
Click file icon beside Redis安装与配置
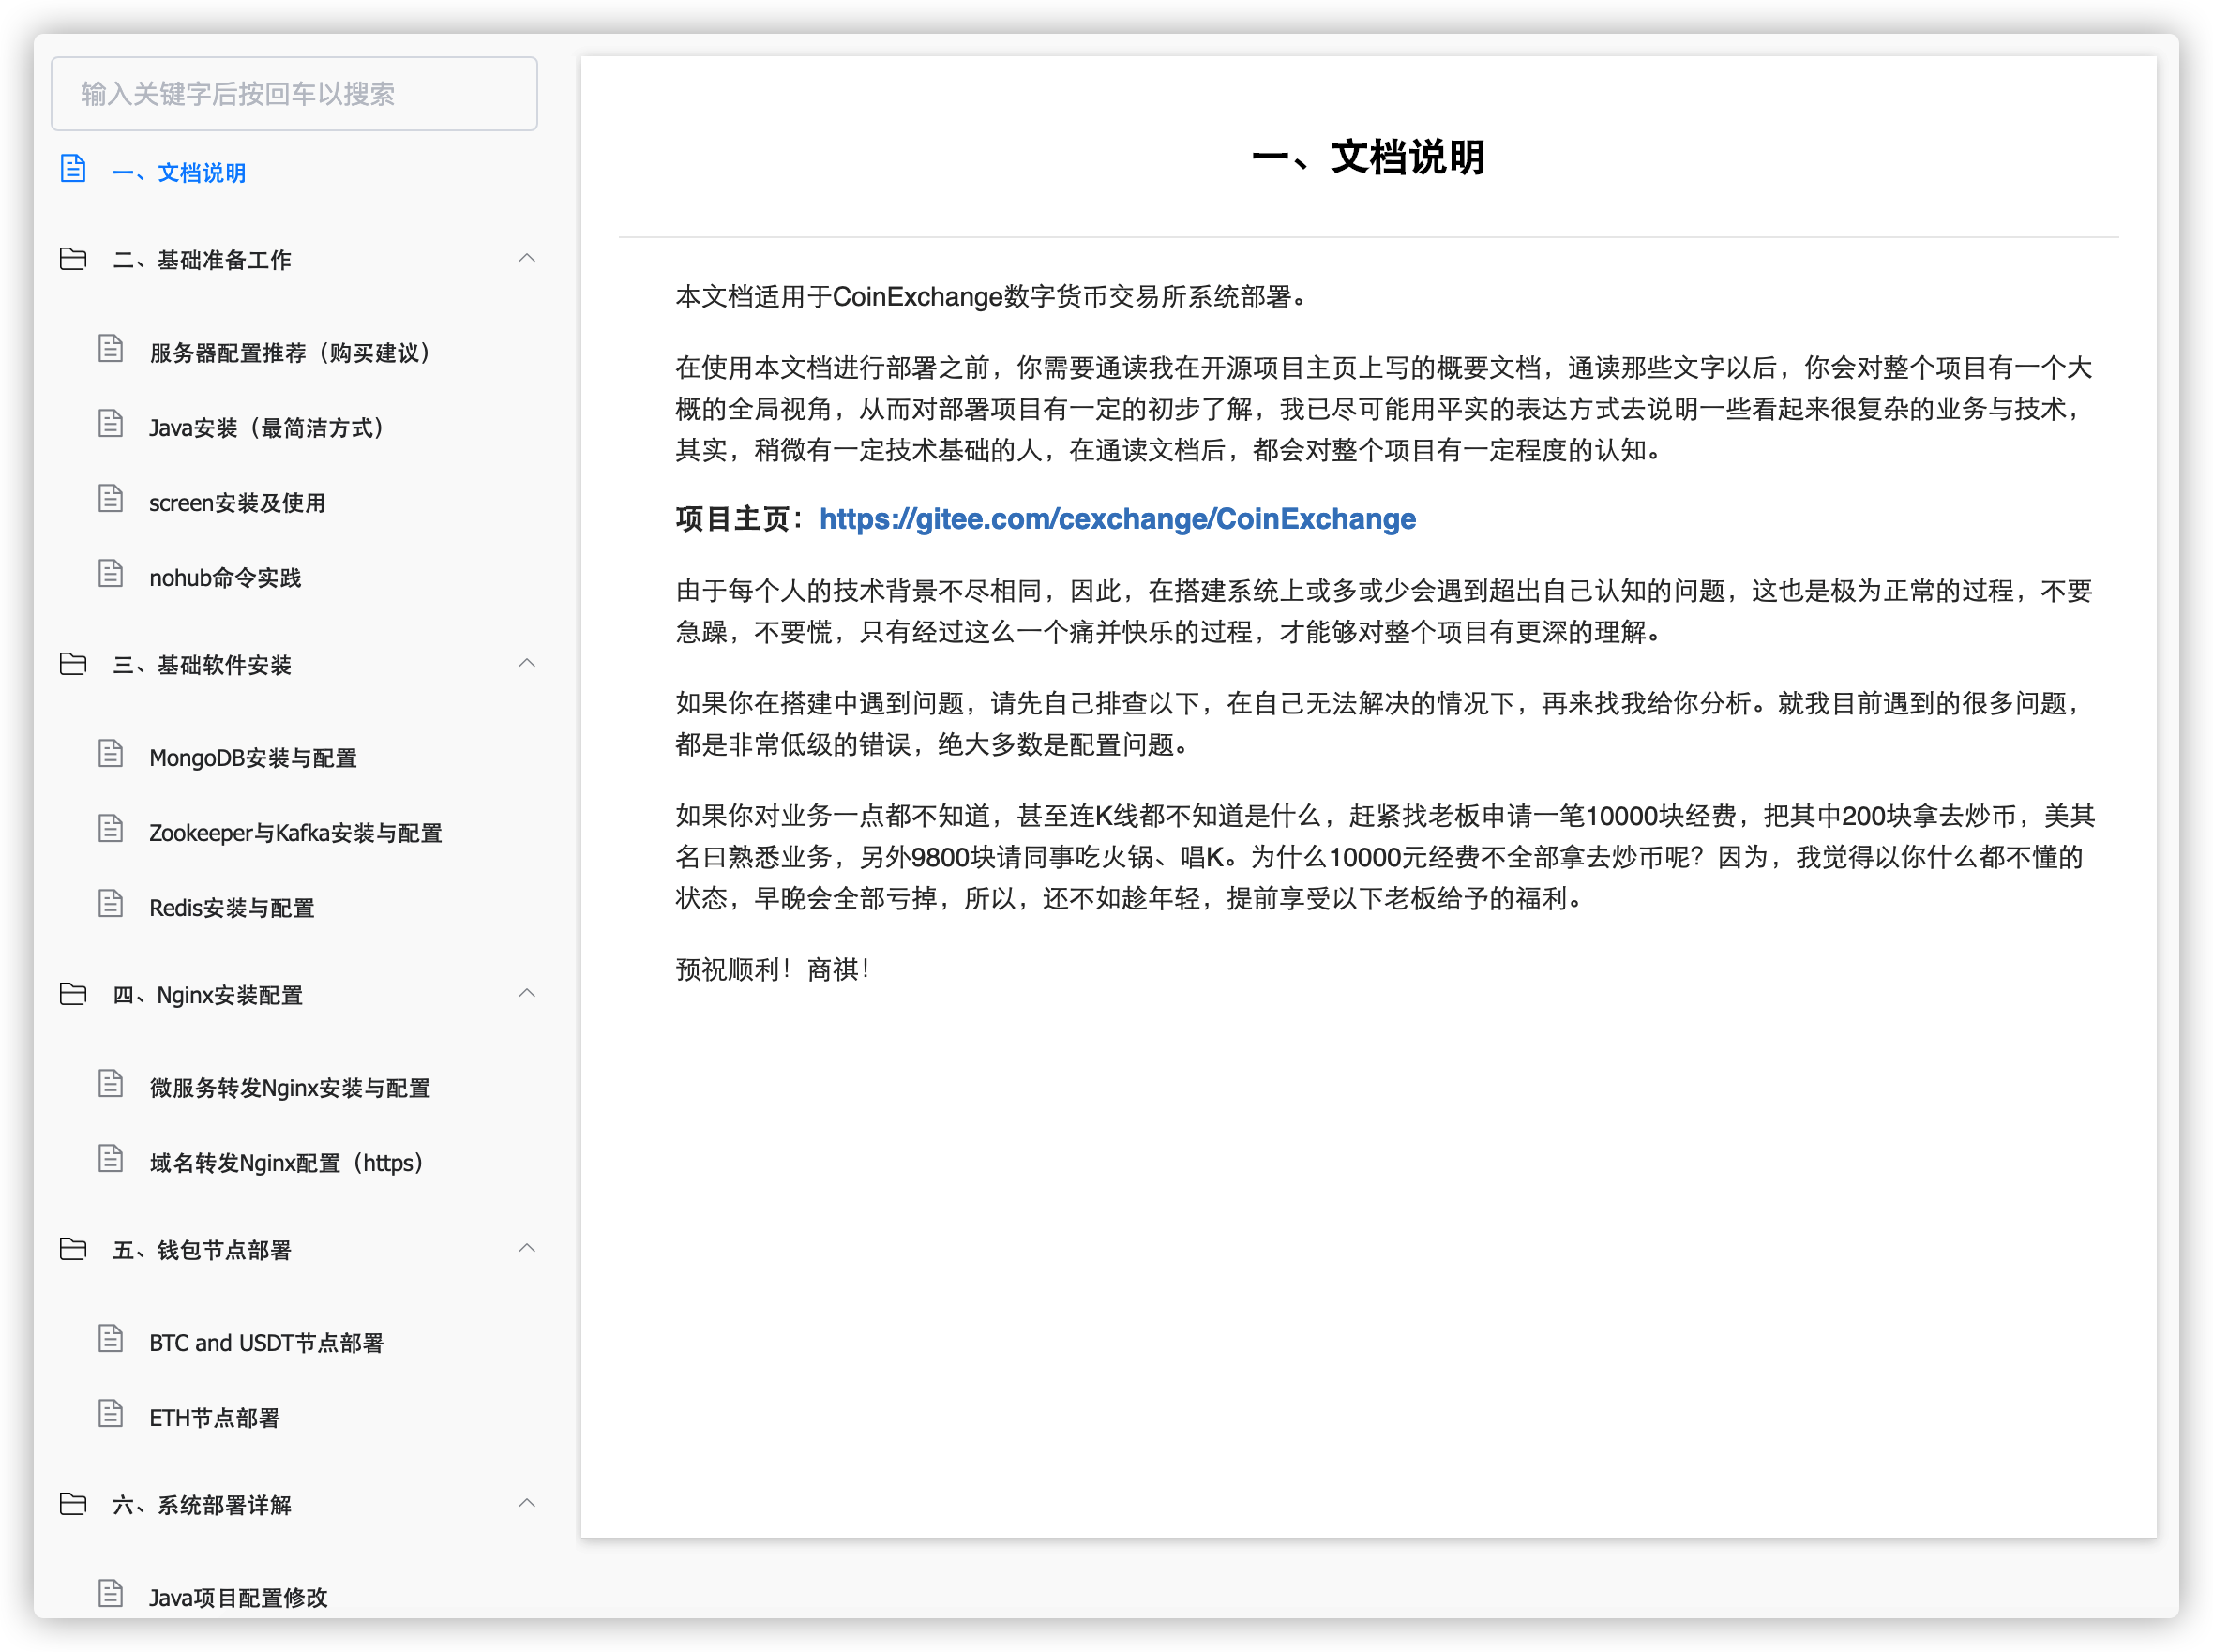tap(111, 904)
